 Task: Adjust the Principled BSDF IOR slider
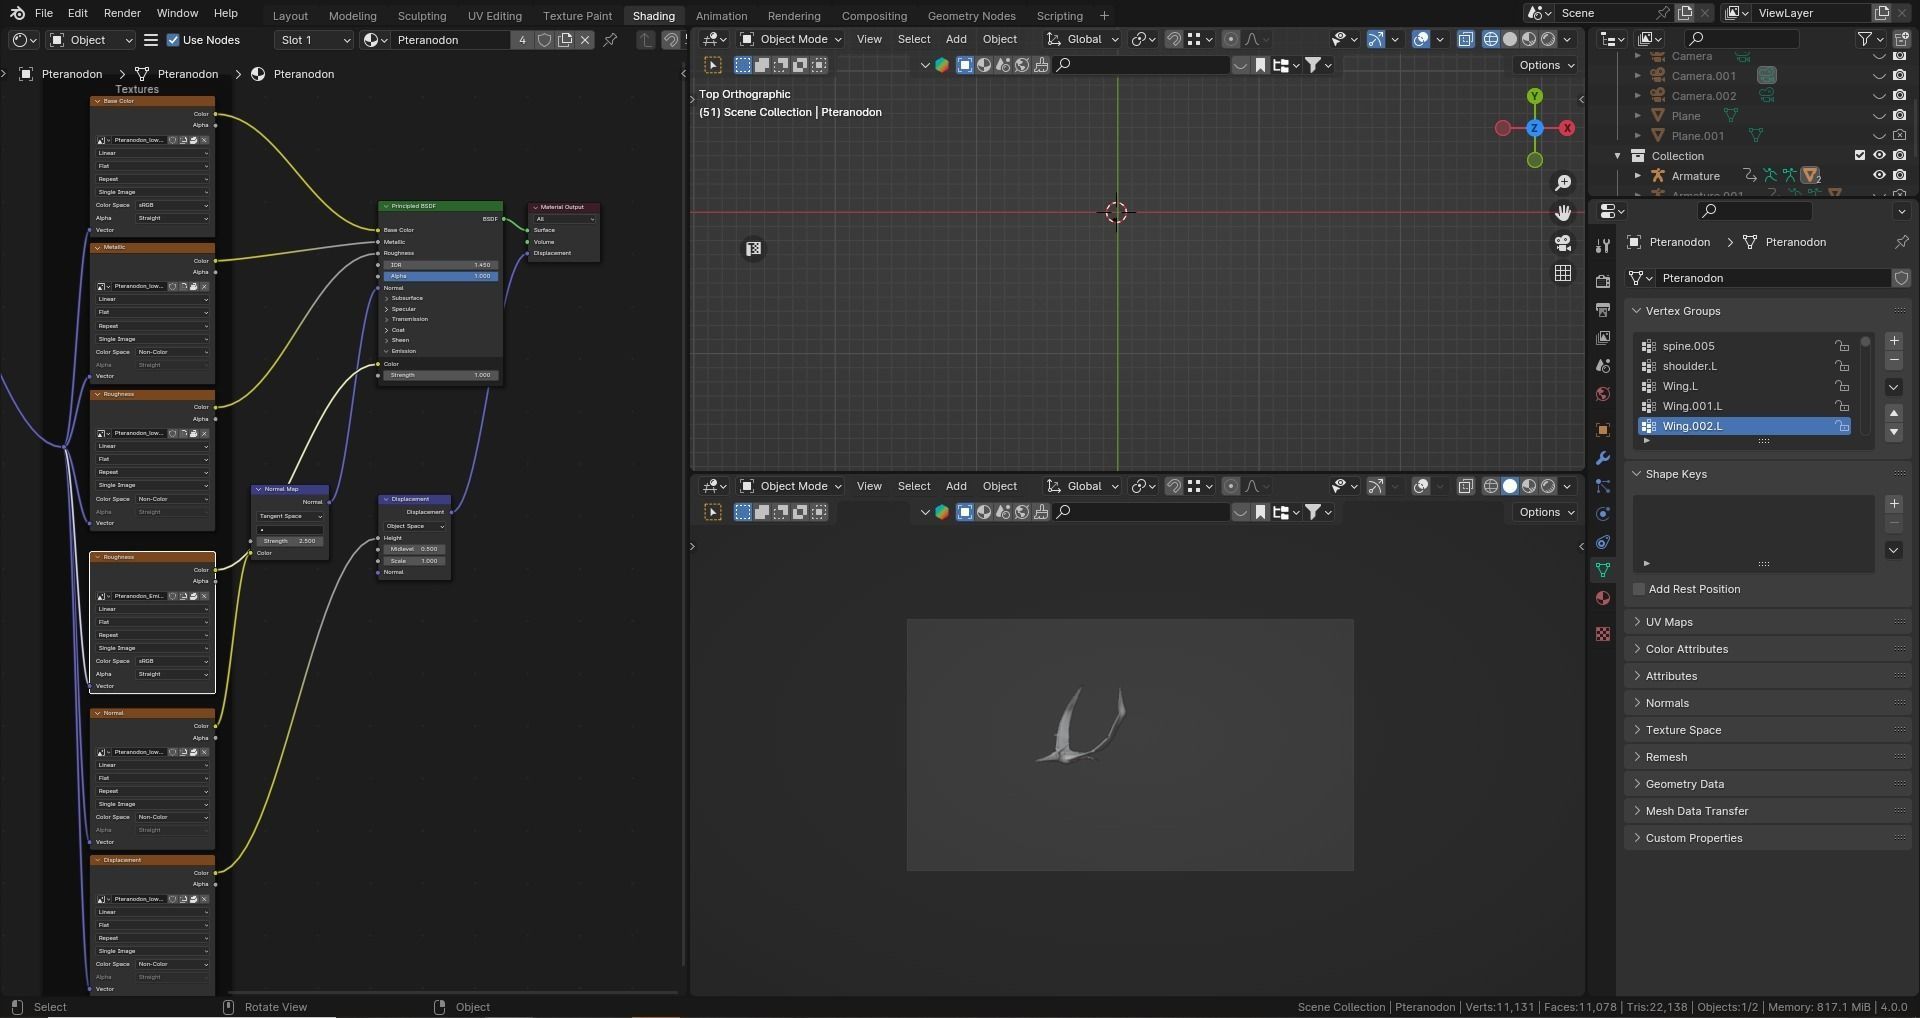click(x=440, y=265)
